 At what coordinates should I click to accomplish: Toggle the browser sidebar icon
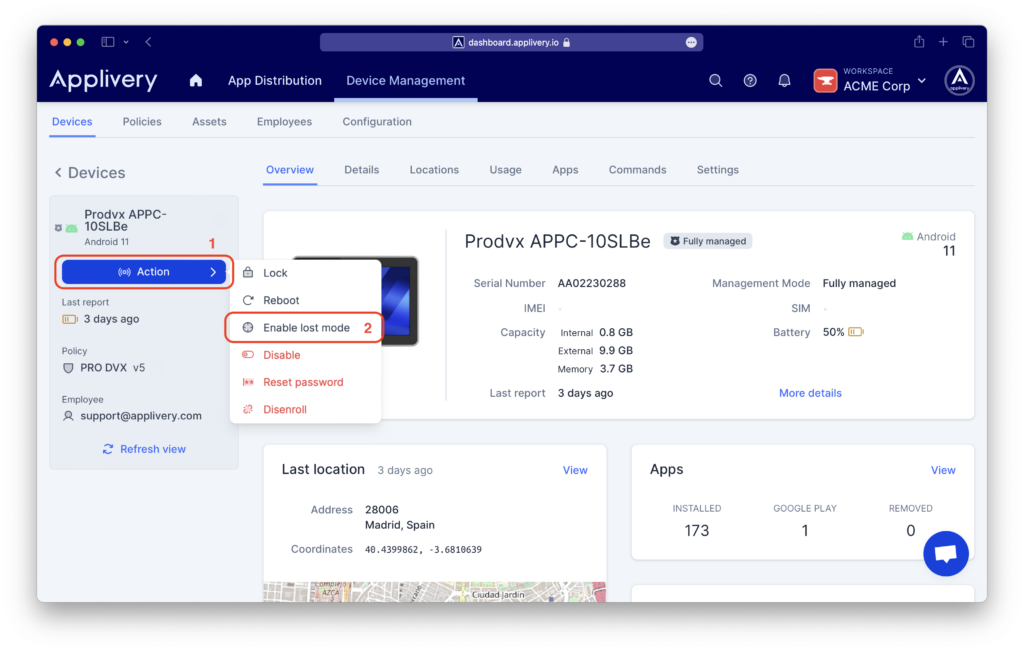[108, 42]
